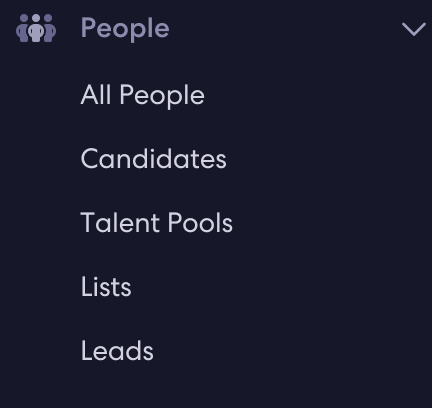Screen dimensions: 432x408
Task: Collapse the People section chevron
Action: (414, 29)
